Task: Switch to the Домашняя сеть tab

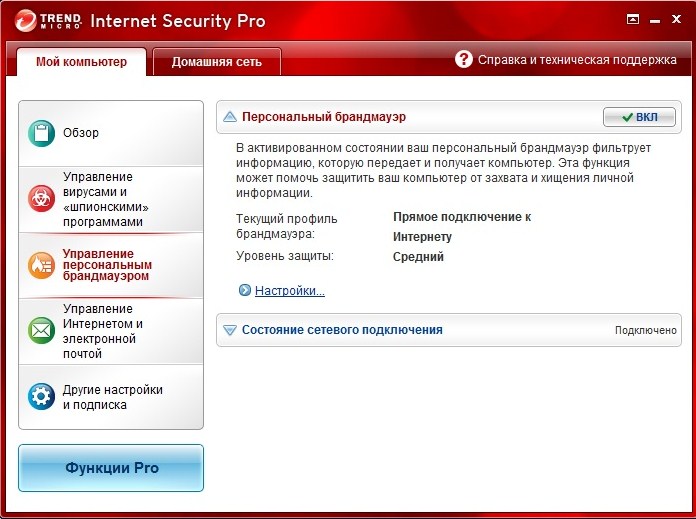Action: 217,62
